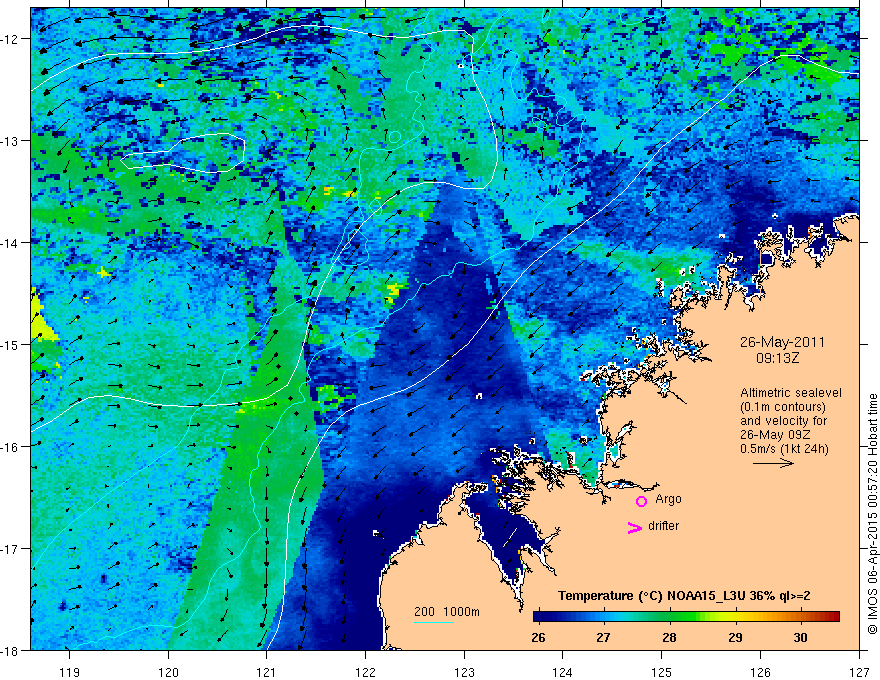Click latitude axis label '-14'

[10, 243]
